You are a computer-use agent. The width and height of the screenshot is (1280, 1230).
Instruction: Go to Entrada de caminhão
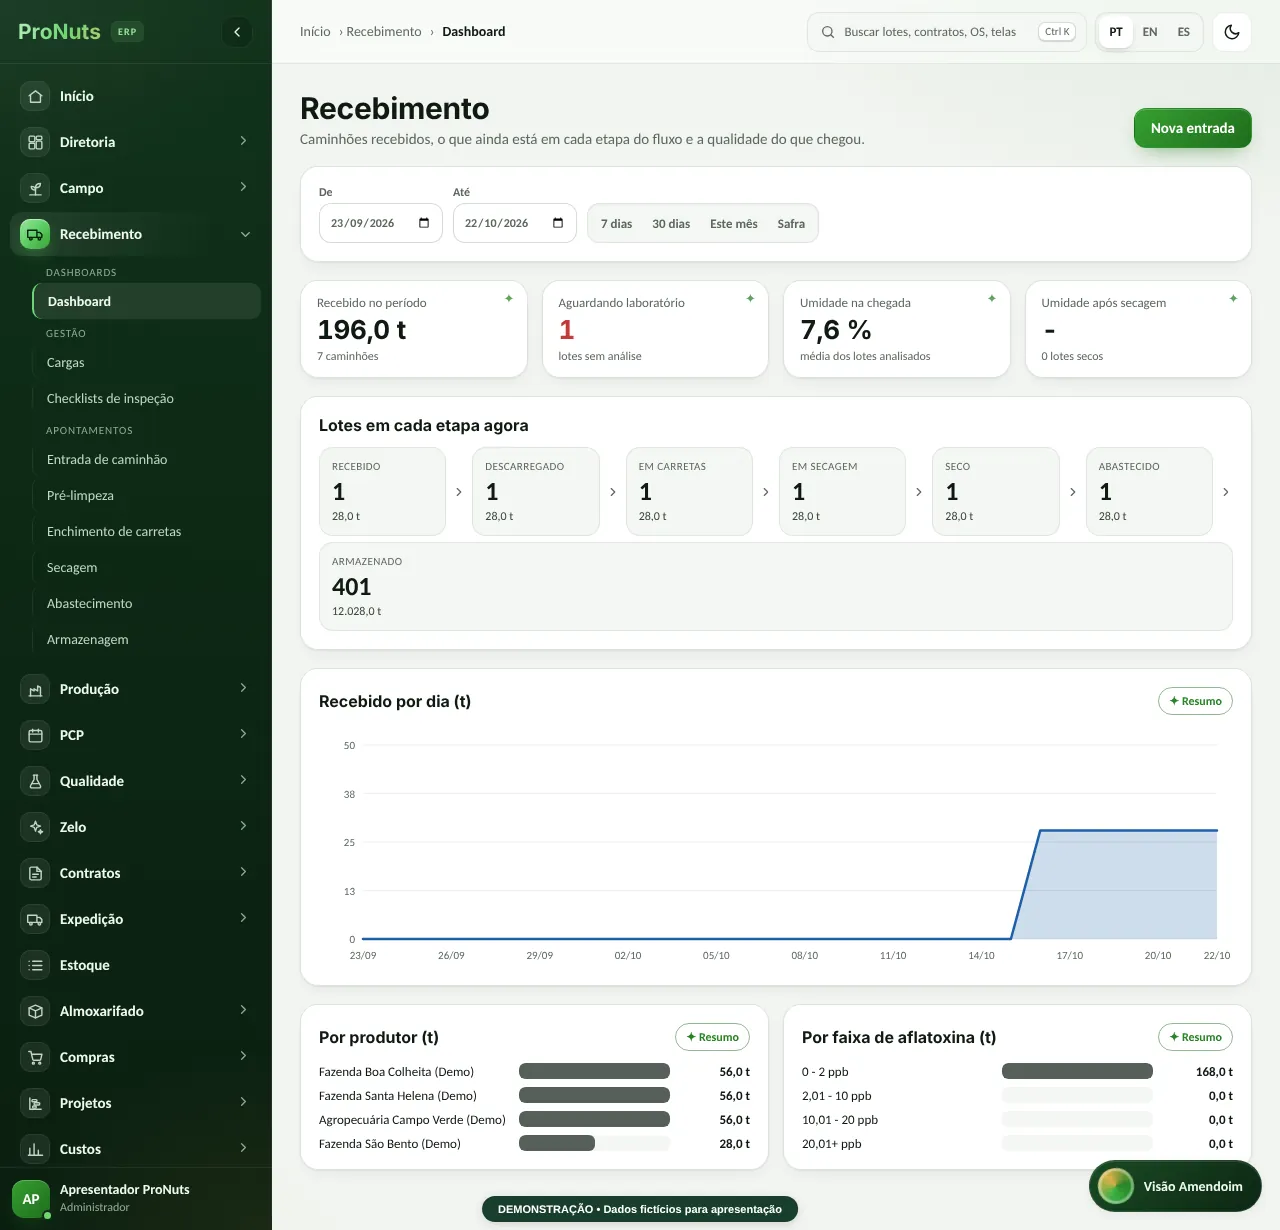tap(147, 460)
